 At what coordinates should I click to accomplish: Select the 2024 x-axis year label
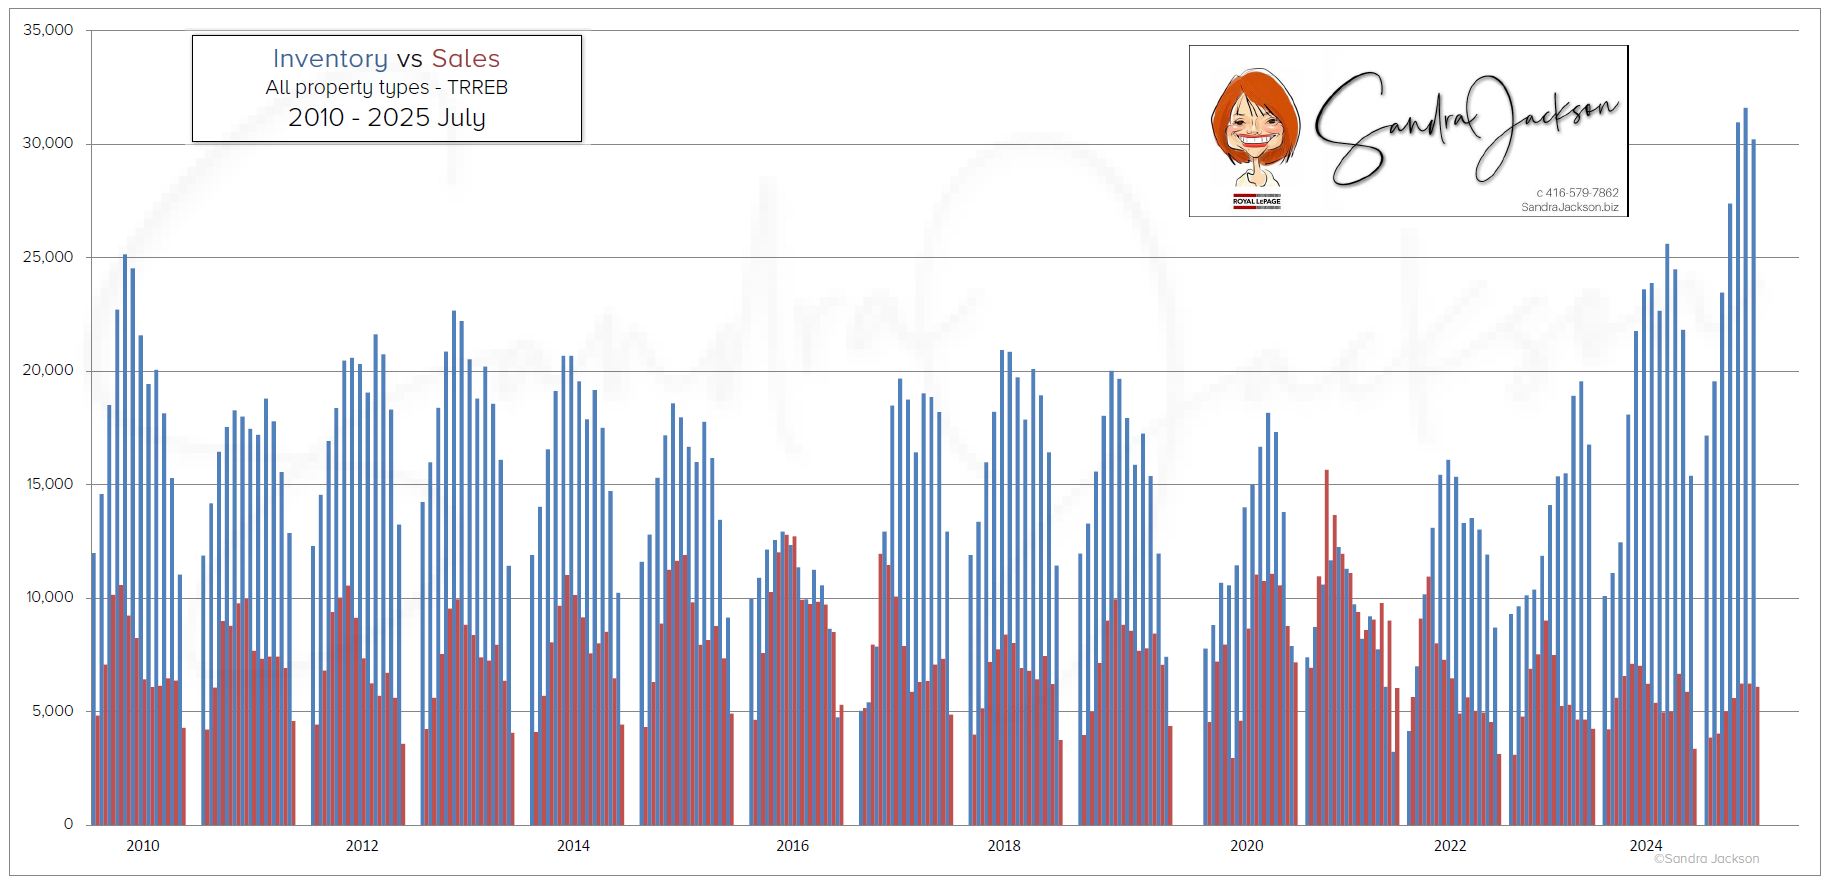tap(1645, 846)
